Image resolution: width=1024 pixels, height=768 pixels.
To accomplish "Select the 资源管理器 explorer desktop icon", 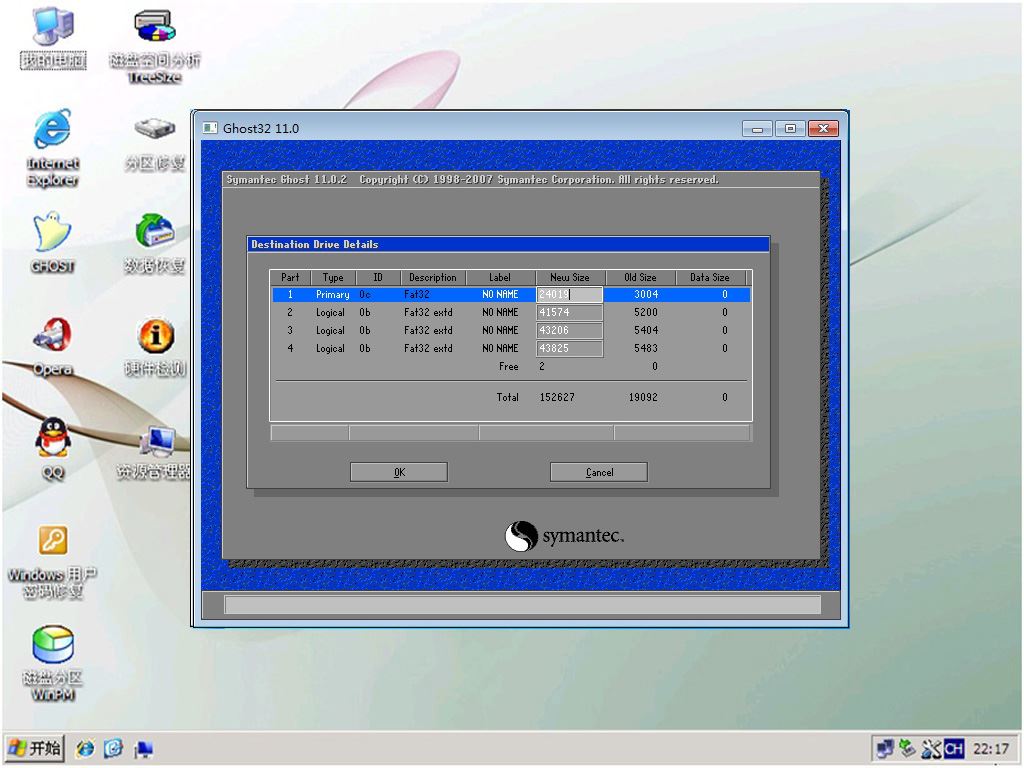I will (155, 452).
